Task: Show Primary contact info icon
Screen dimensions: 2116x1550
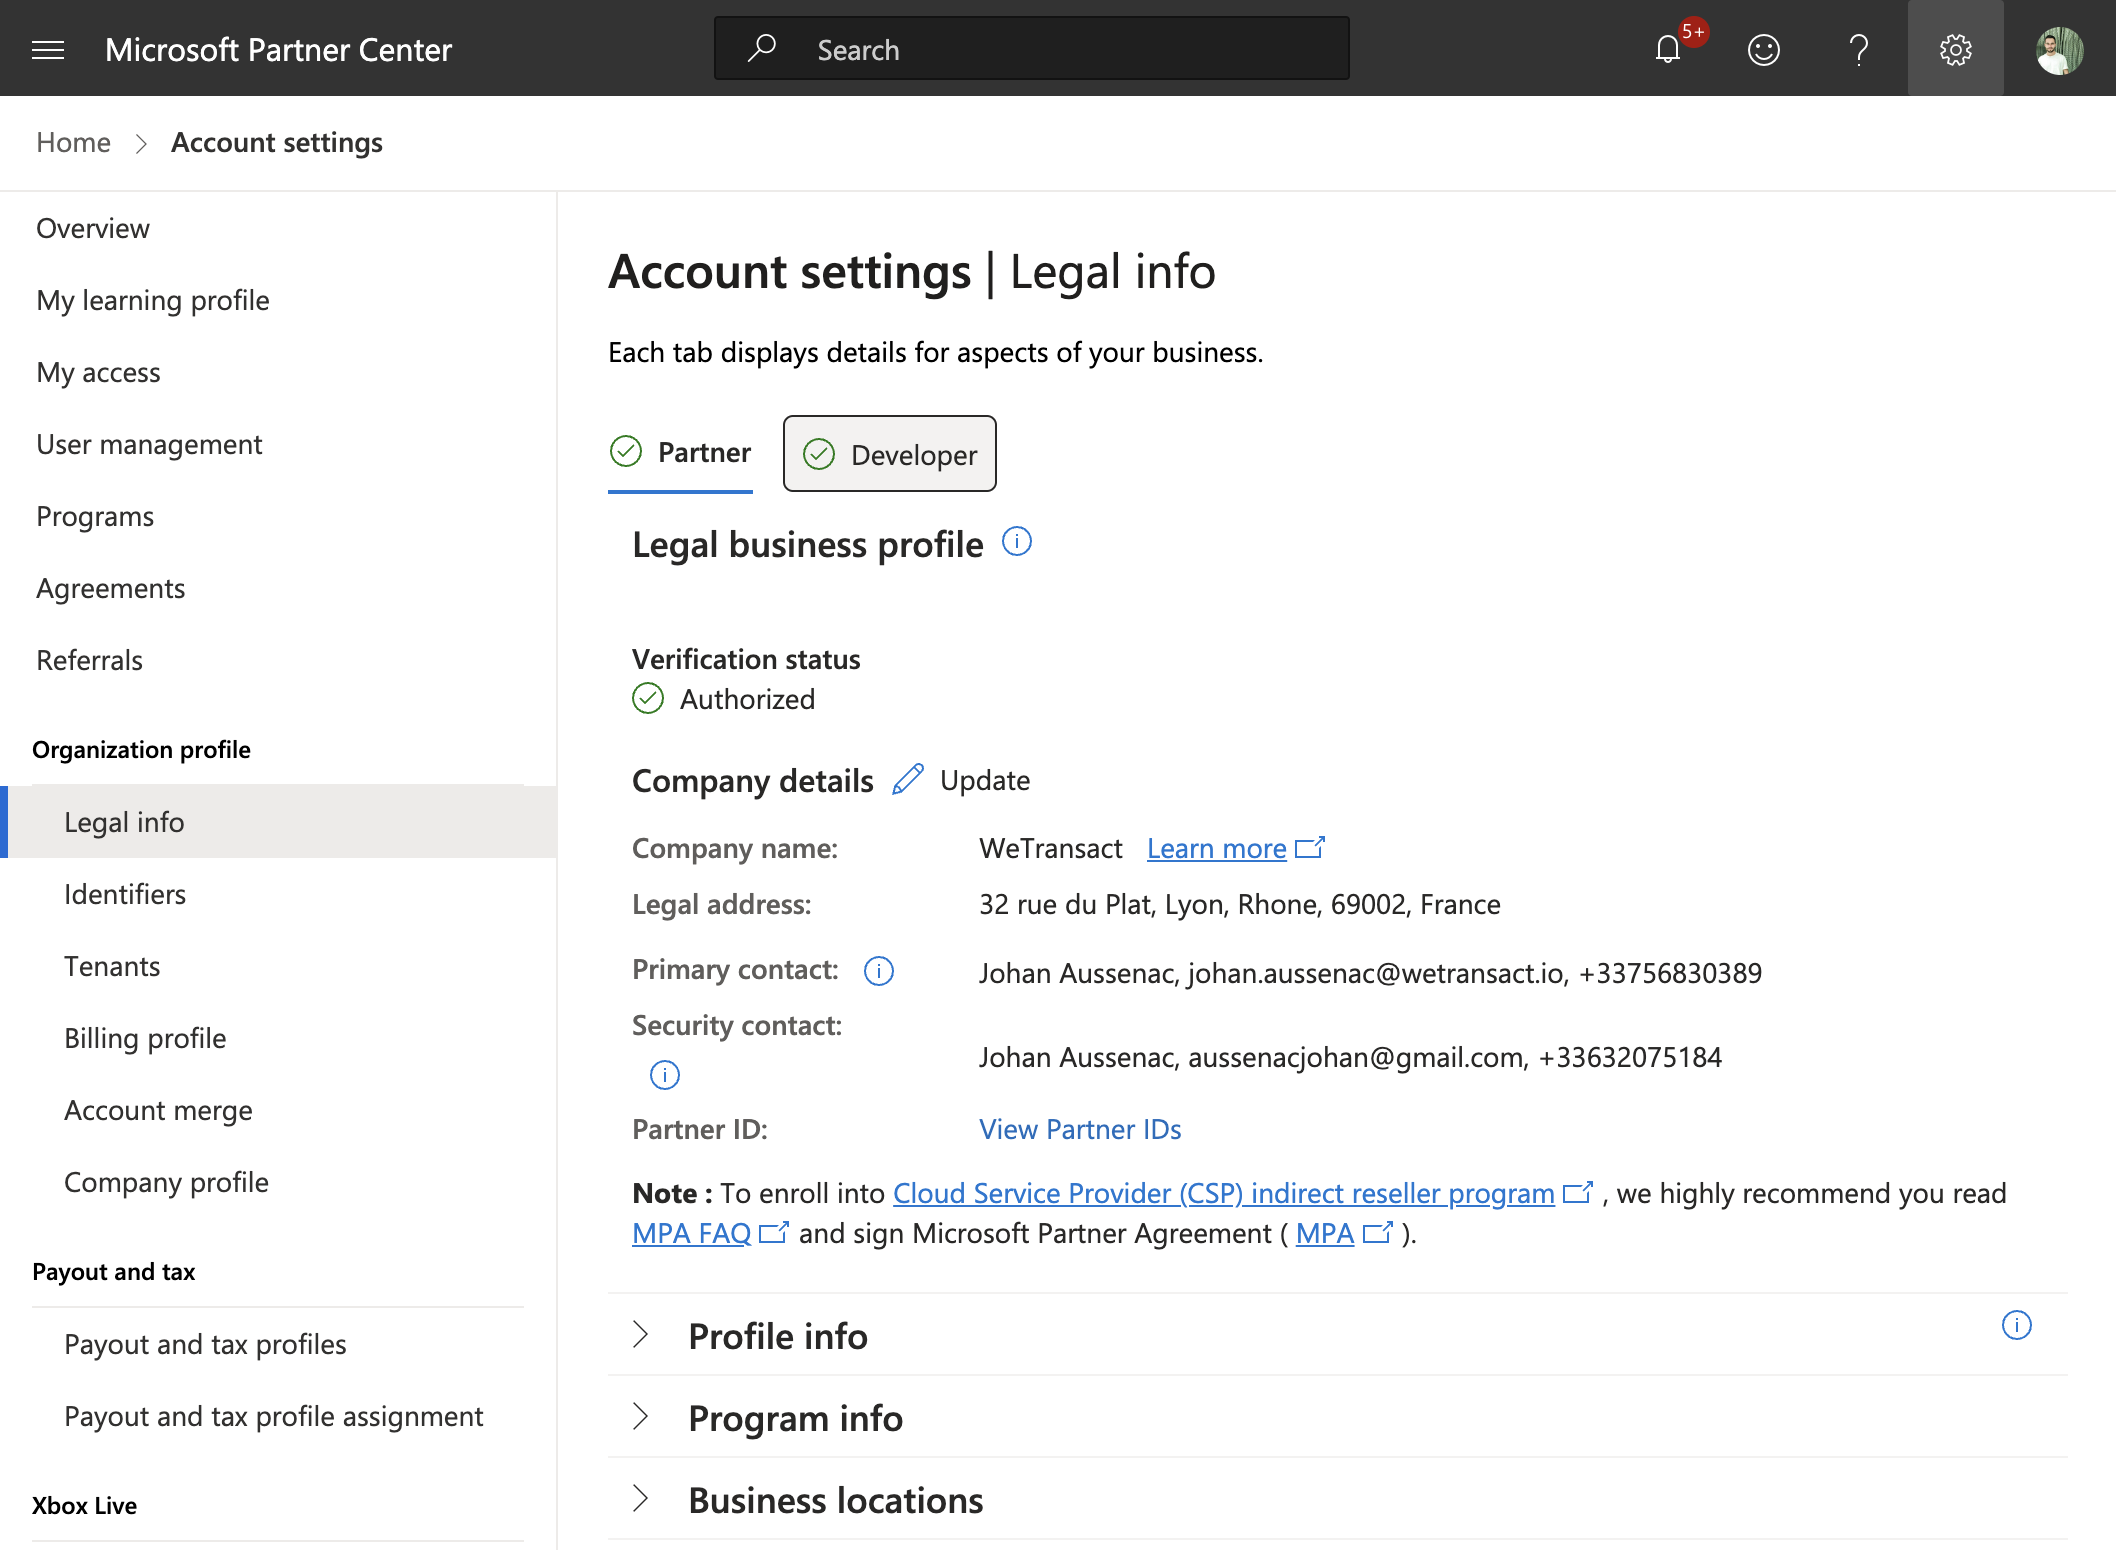Action: (878, 970)
